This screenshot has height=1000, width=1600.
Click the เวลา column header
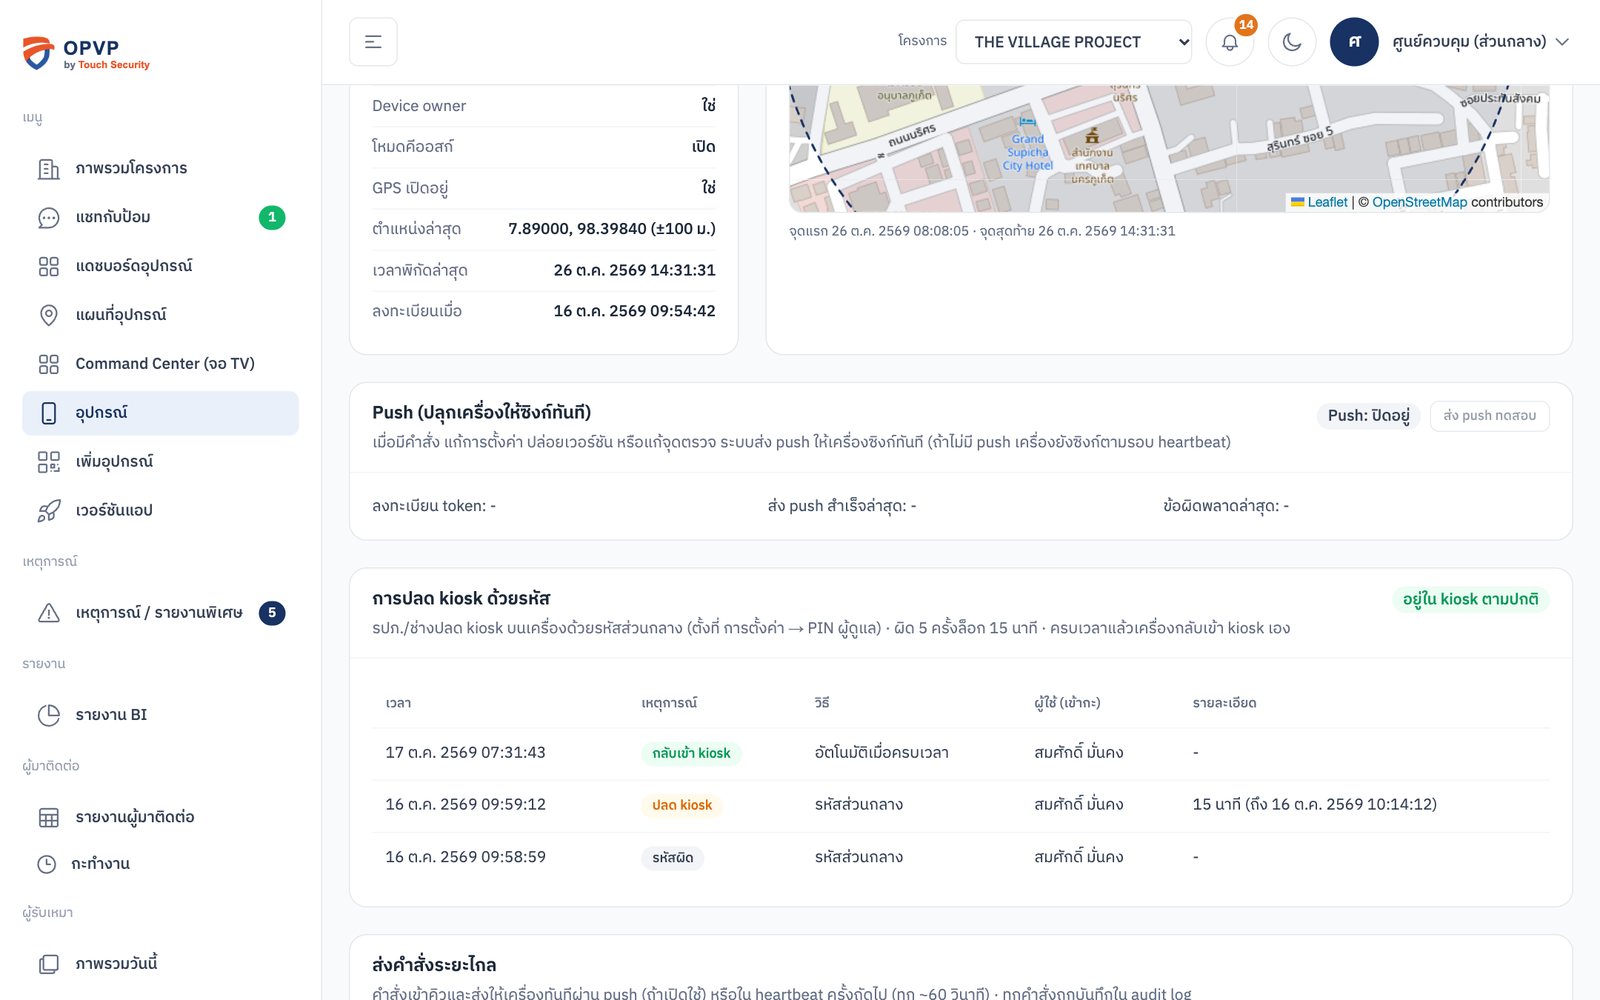(398, 703)
